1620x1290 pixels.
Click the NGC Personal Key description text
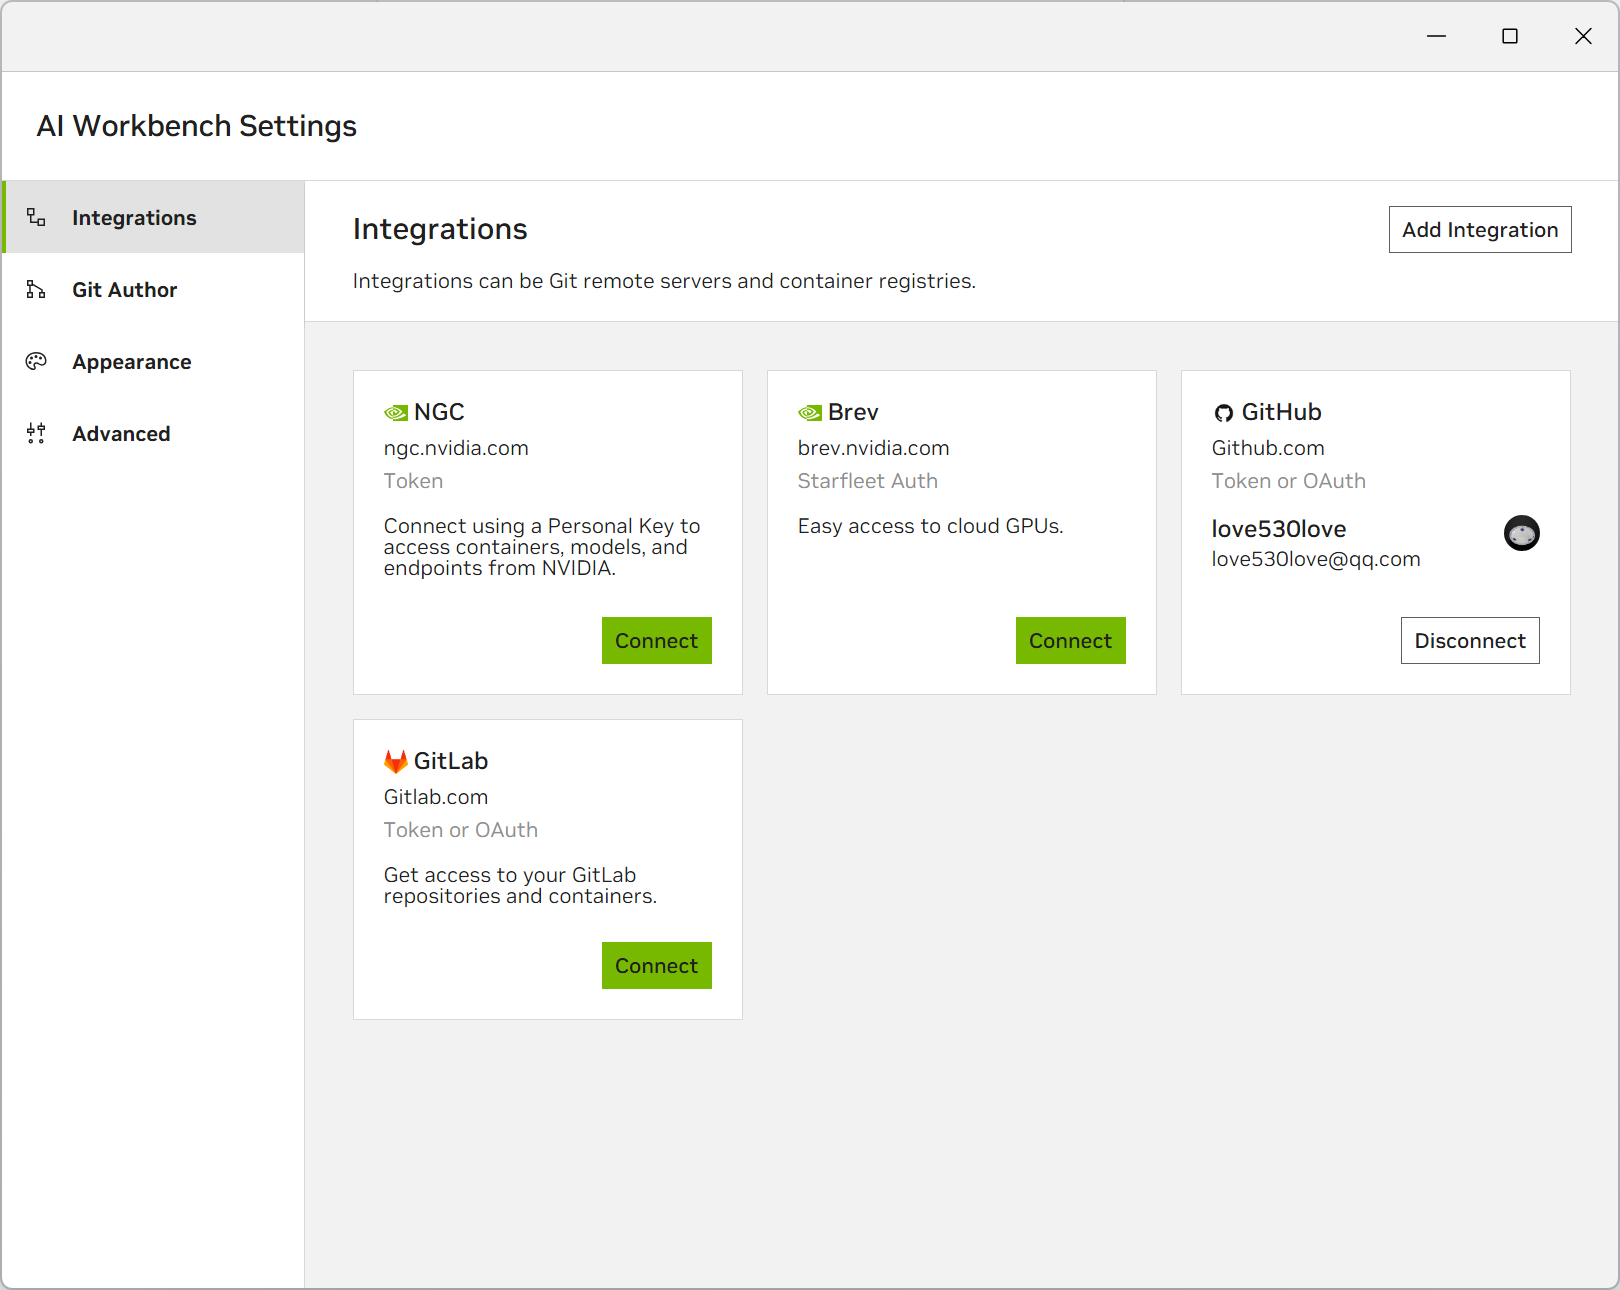pyautogui.click(x=542, y=547)
